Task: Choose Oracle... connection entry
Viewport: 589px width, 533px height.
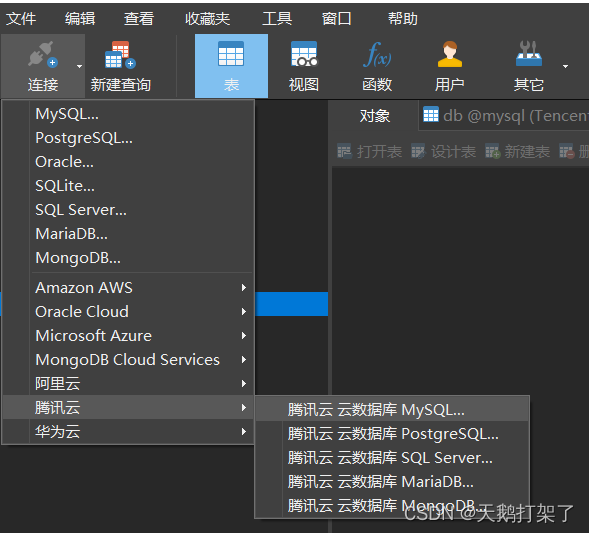Action: tap(128, 162)
